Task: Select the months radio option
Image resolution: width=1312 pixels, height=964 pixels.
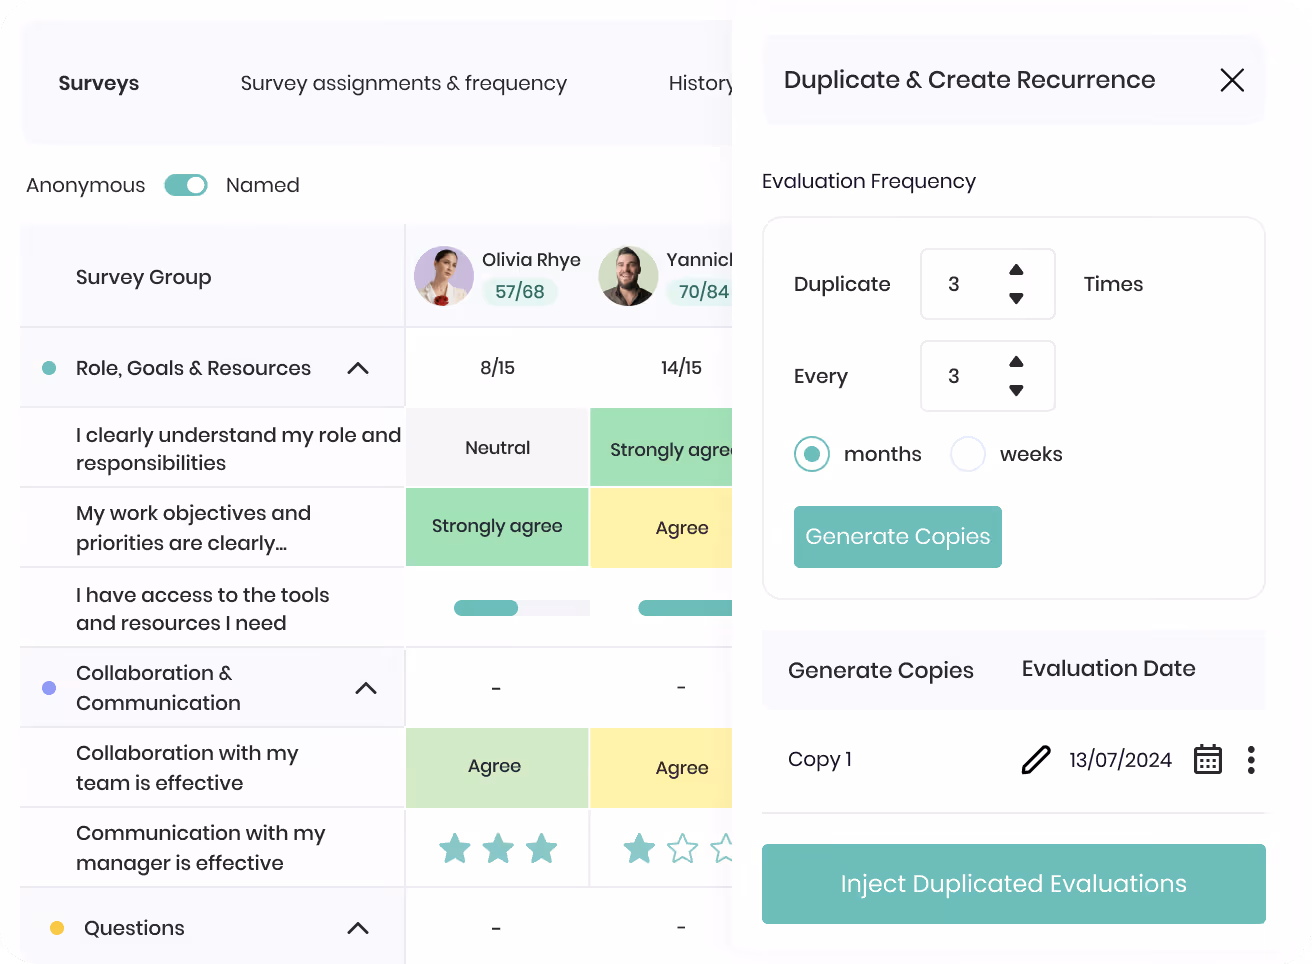Action: [x=812, y=454]
